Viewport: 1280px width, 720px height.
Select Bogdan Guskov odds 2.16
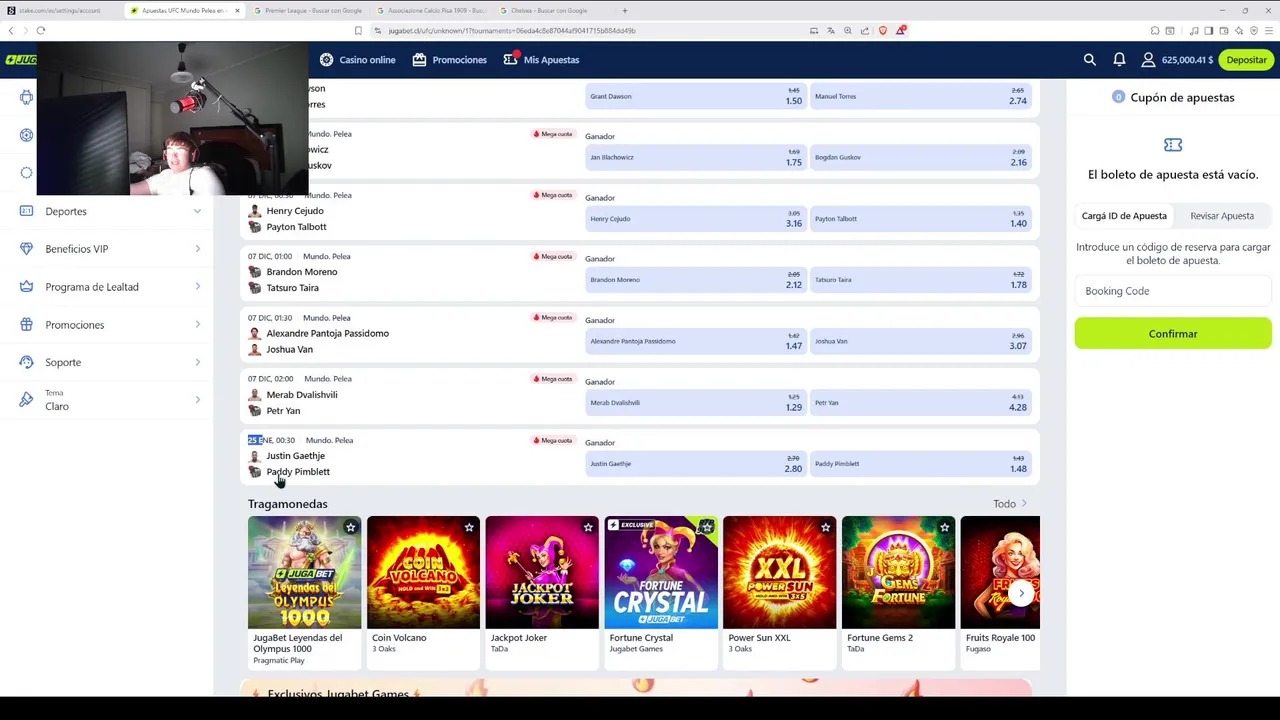[920, 157]
